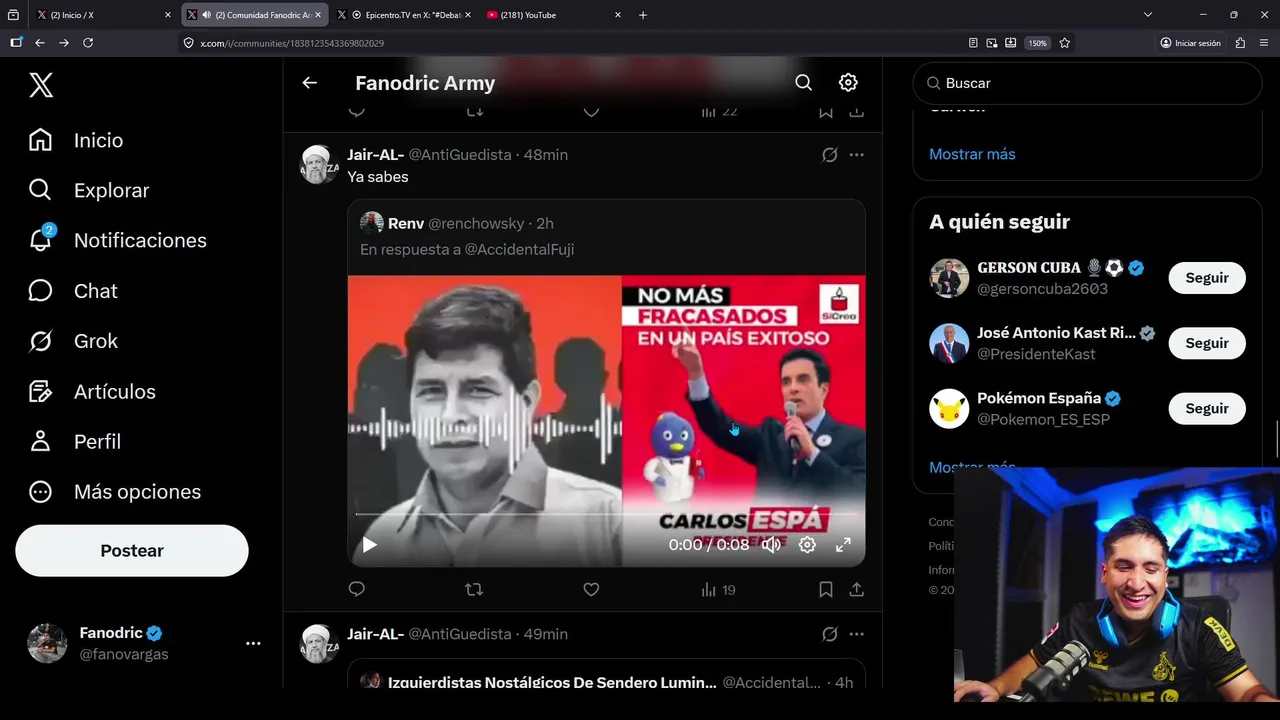Open Artículos in the sidebar

92,391
